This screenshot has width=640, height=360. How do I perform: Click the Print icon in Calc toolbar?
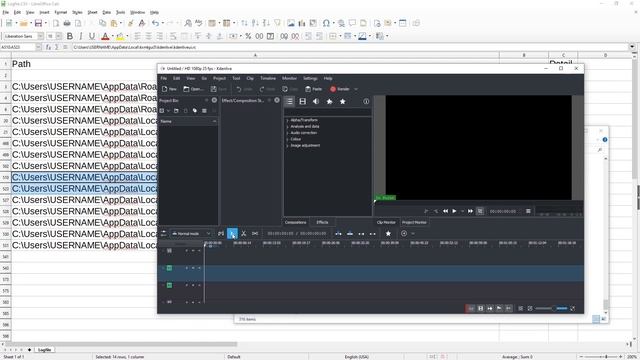coord(67,23)
